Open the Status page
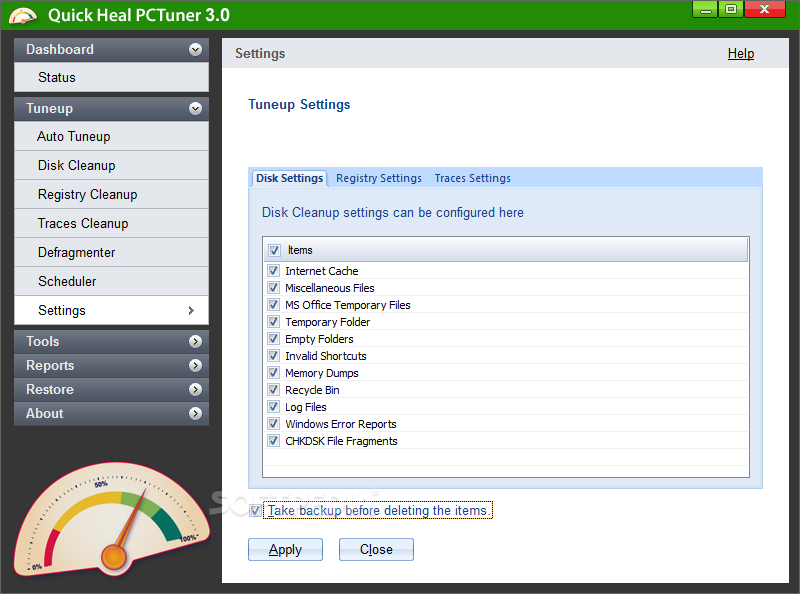 click(111, 78)
